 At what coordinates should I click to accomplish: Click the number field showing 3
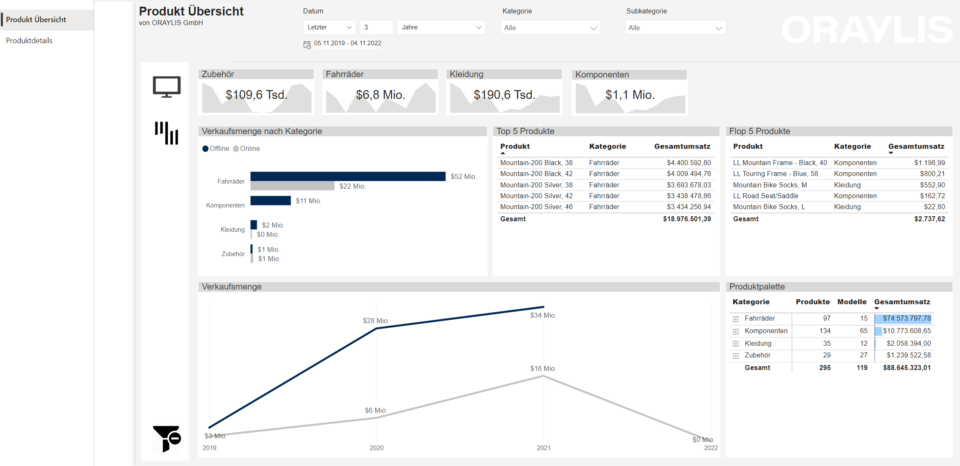coord(377,28)
